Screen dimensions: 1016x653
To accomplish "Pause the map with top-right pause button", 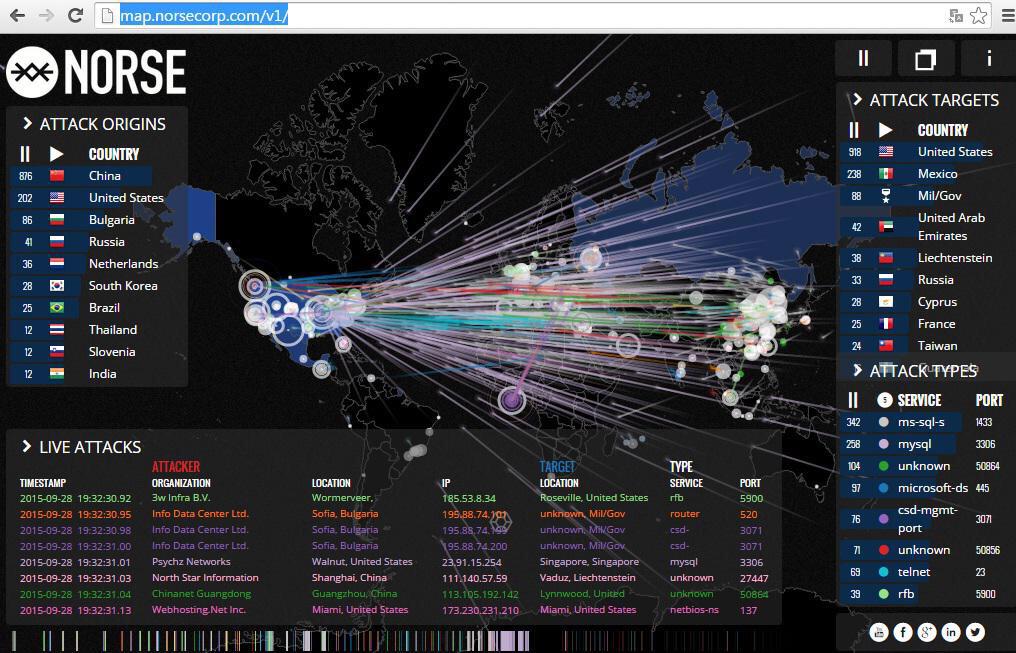I will click(863, 59).
